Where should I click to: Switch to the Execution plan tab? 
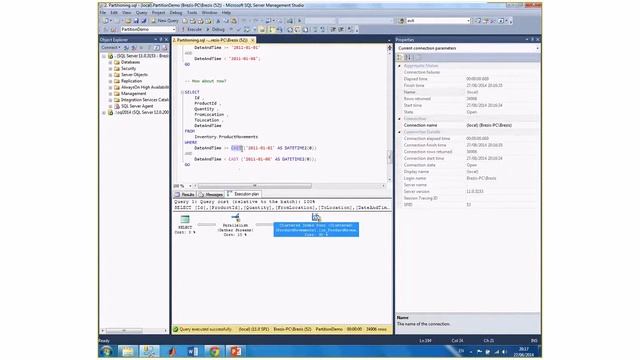click(x=244, y=194)
